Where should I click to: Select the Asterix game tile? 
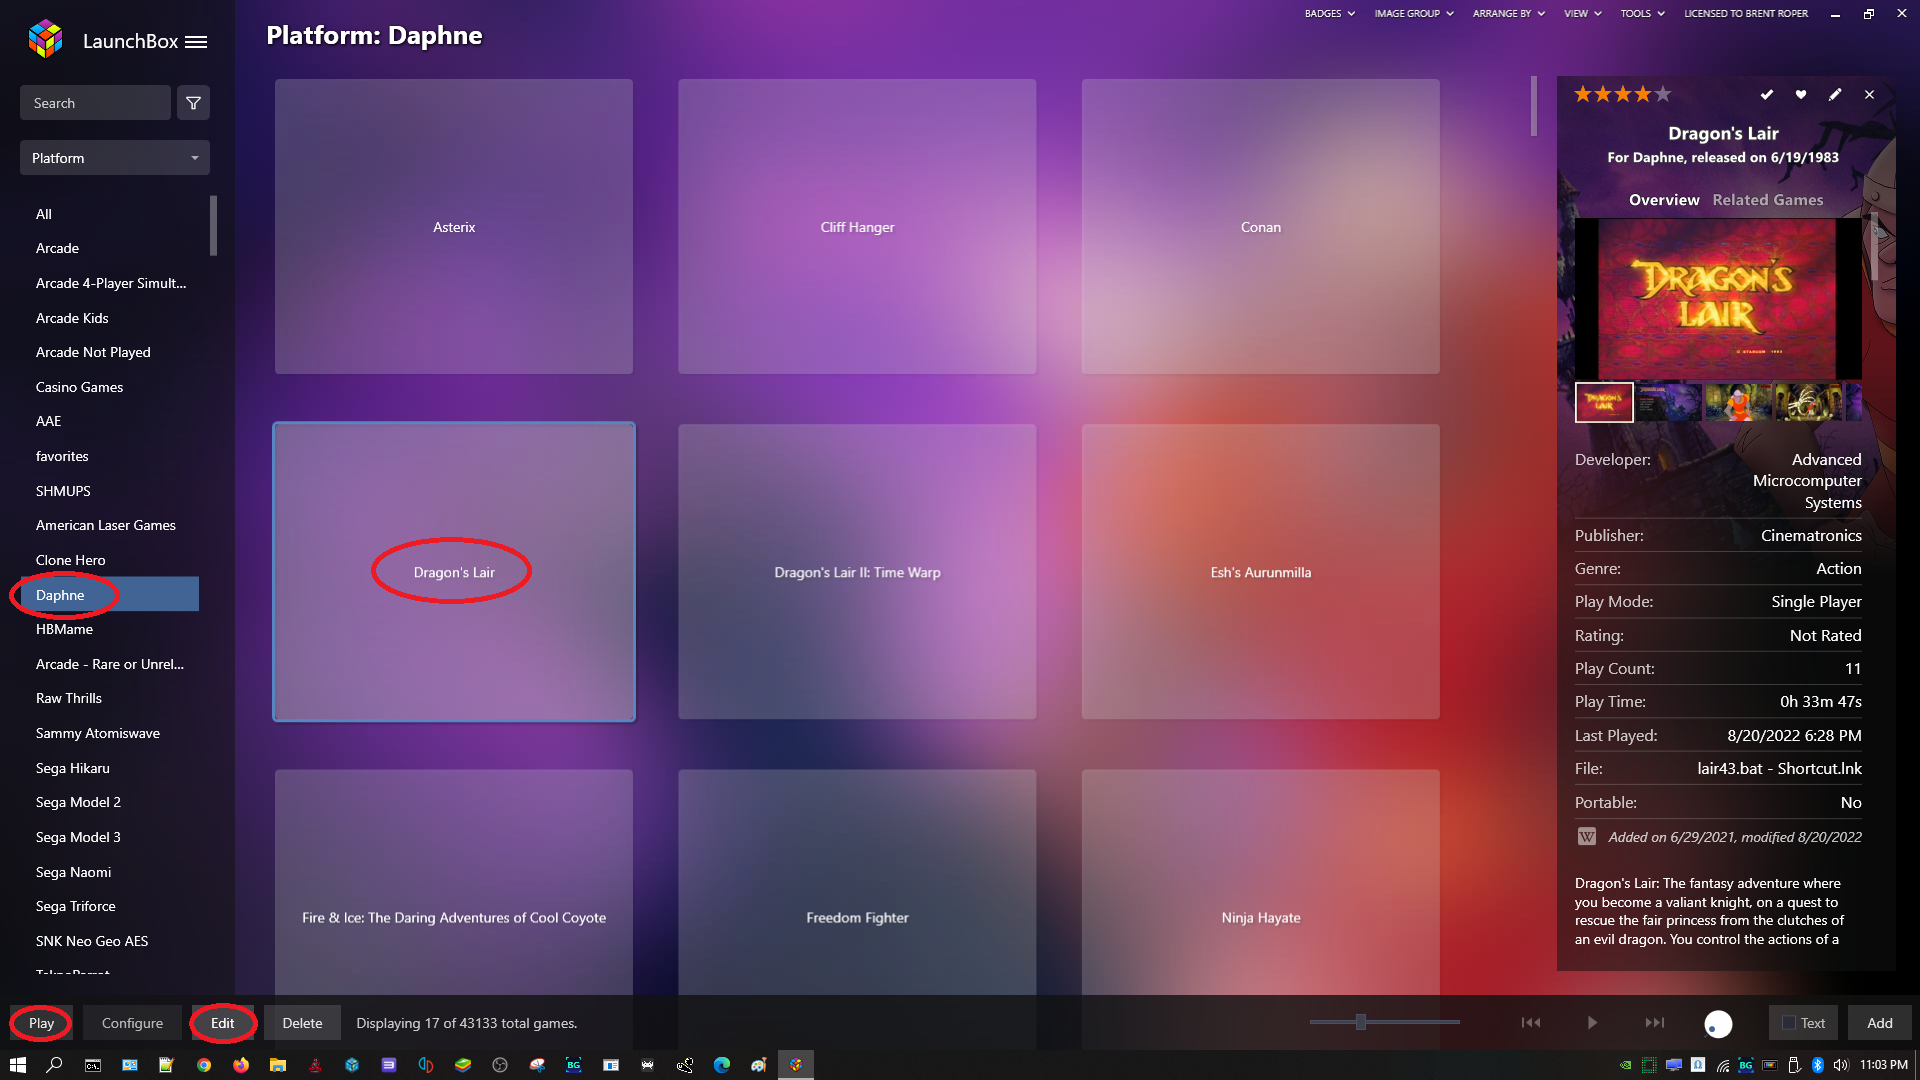(x=454, y=227)
